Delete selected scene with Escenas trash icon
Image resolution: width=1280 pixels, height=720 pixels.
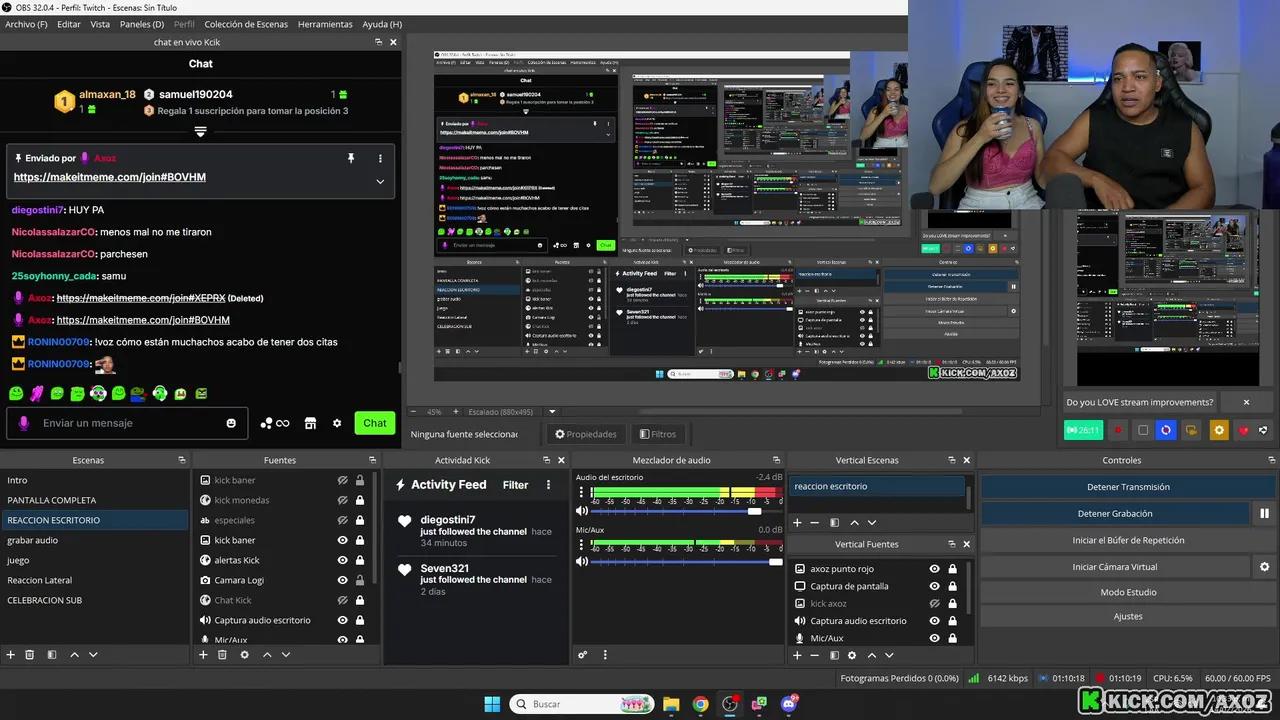(x=30, y=655)
